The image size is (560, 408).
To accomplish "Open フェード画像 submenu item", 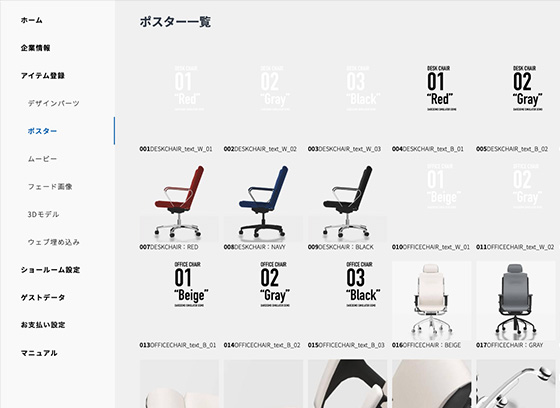I will 50,186.
